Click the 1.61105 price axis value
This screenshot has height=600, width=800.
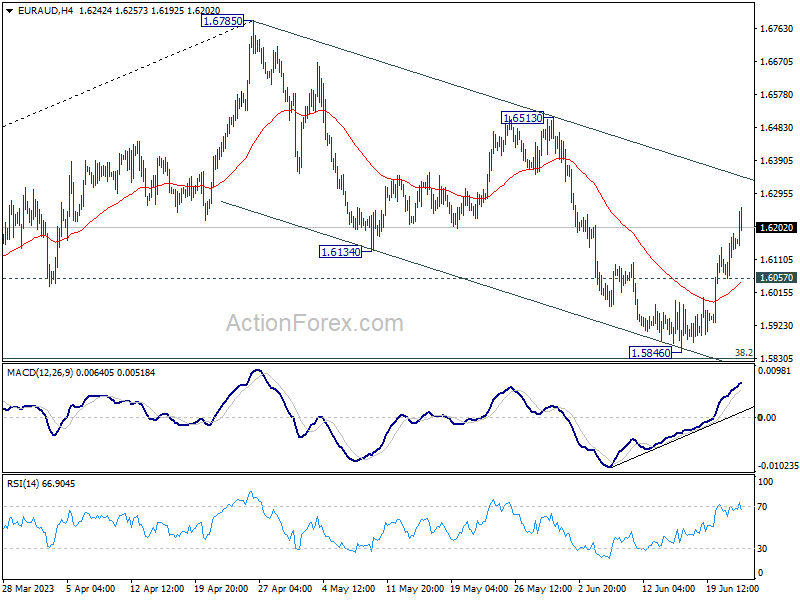777,260
